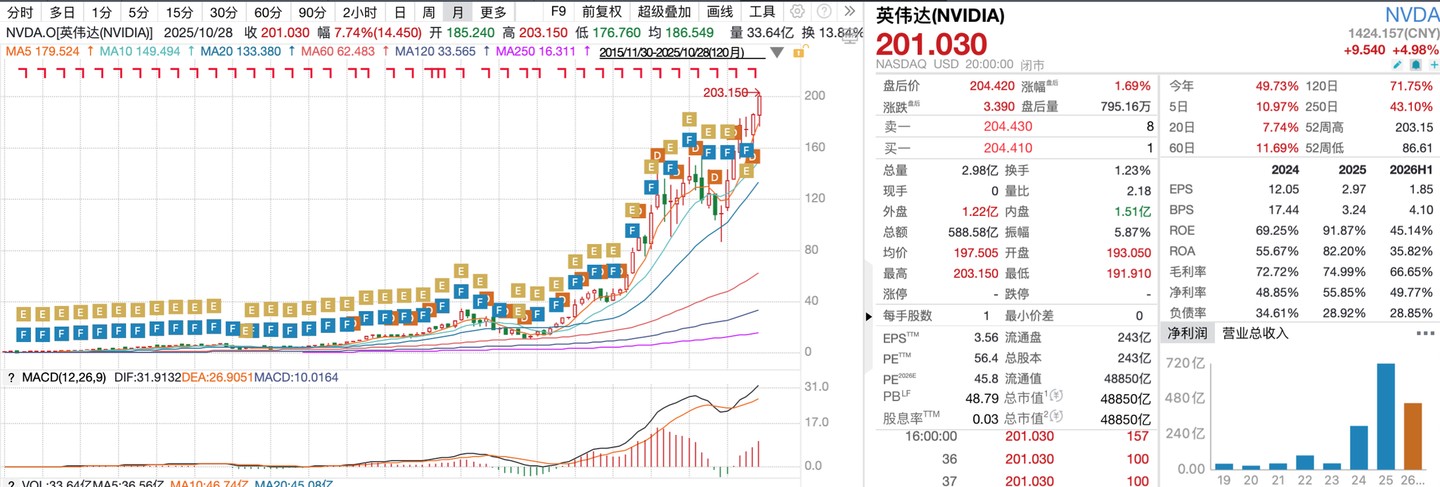Click the question mark beside VOL indicator

coord(11,483)
